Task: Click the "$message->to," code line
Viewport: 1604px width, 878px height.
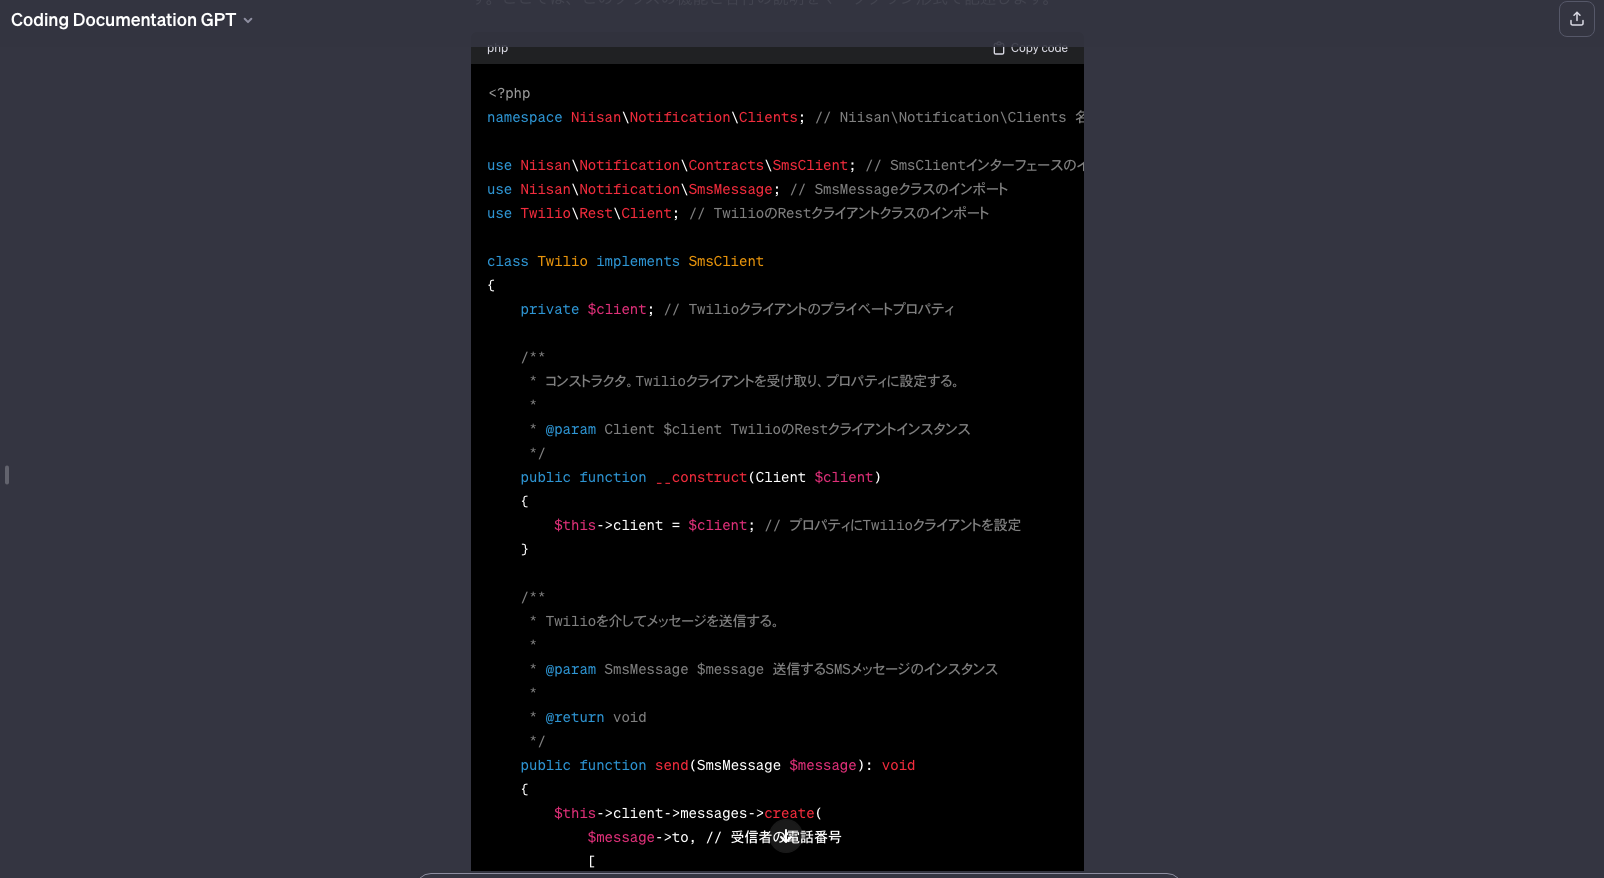Action: [641, 837]
